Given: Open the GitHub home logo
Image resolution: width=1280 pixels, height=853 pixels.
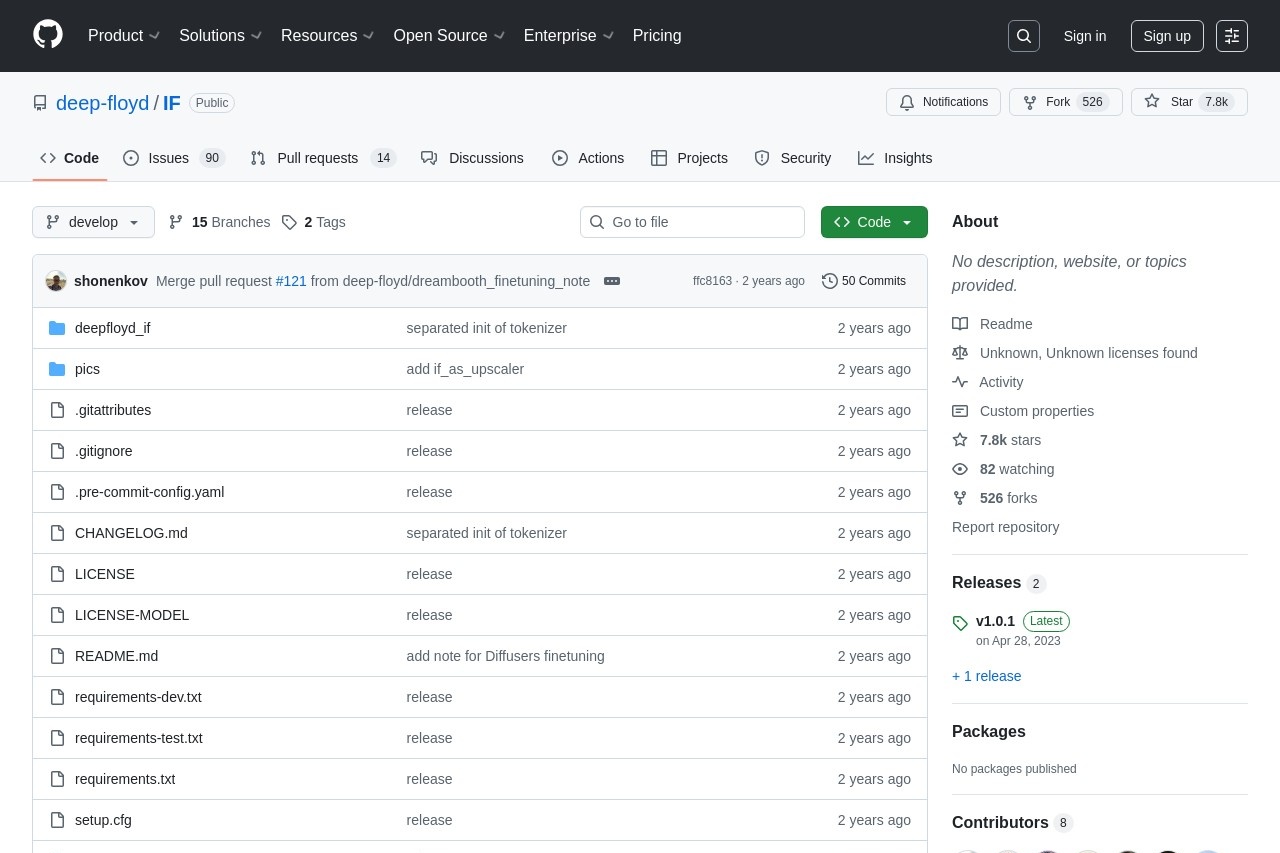Looking at the screenshot, I should point(48,35).
